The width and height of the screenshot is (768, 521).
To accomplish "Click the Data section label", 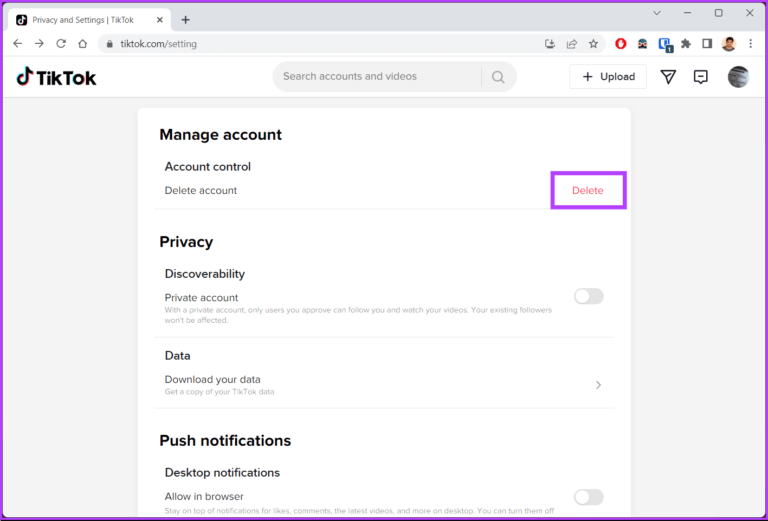I will click(177, 355).
